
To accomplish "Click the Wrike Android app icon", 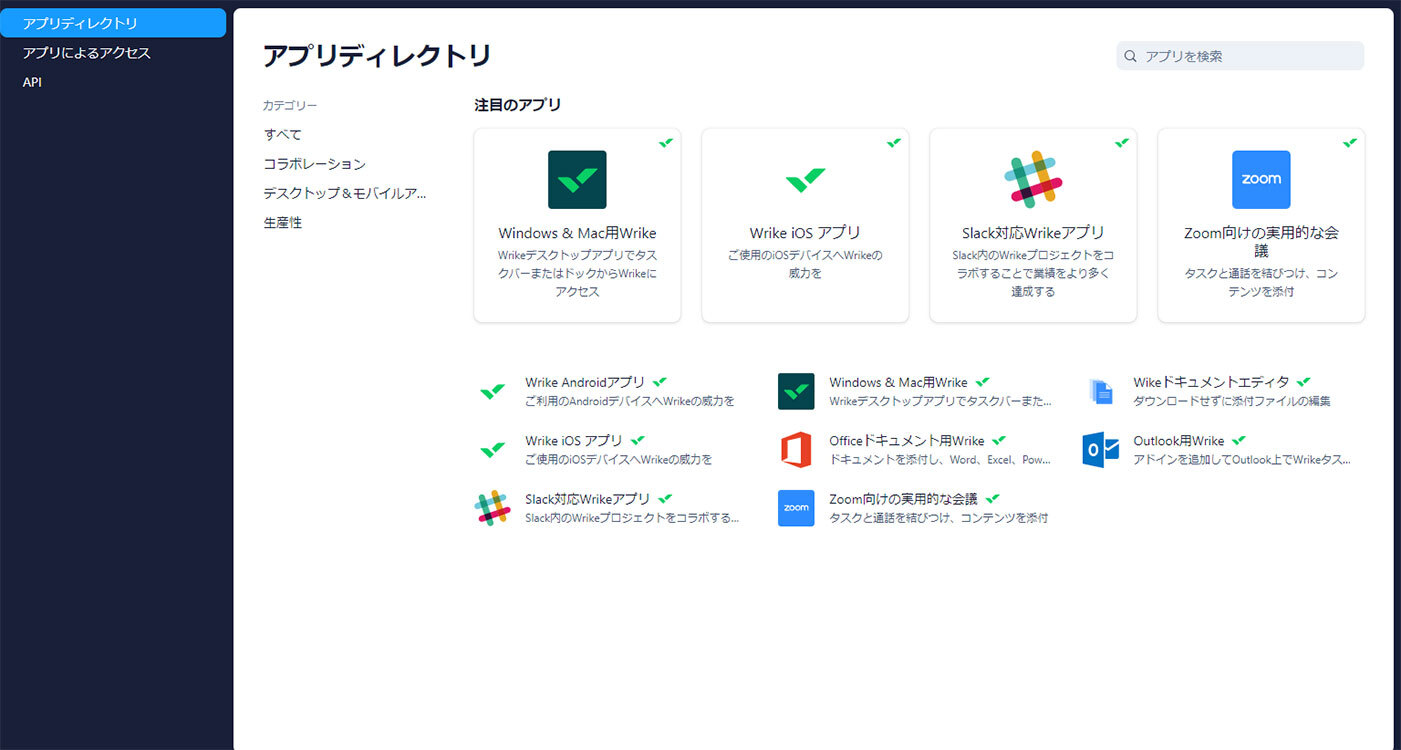I will coord(492,392).
